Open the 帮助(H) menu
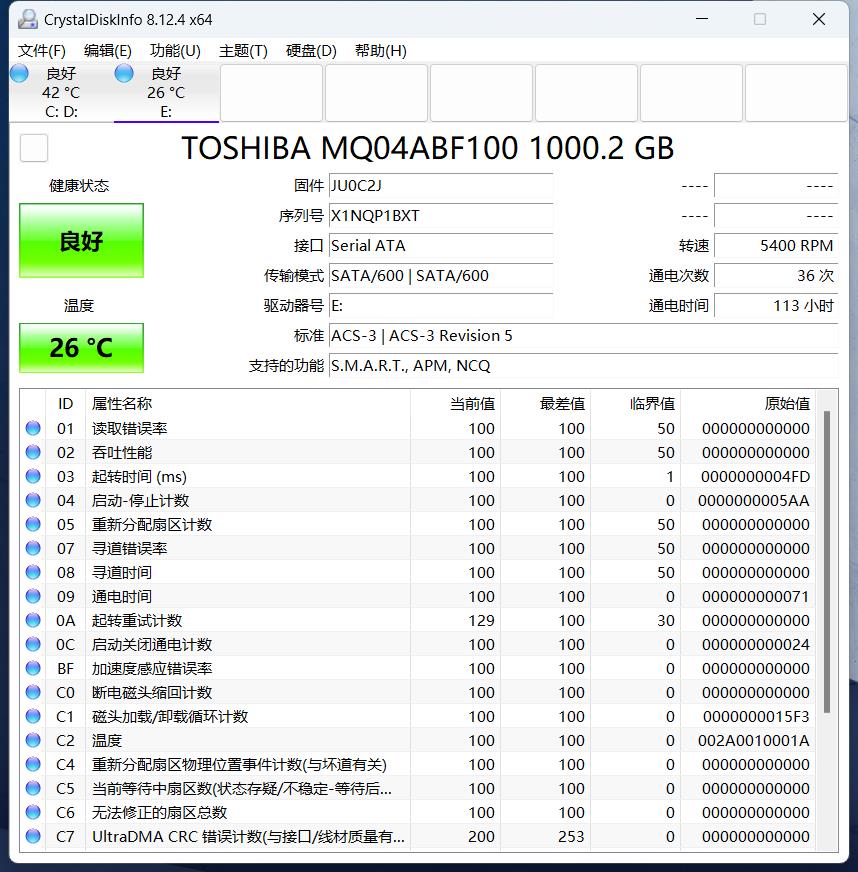 [379, 50]
